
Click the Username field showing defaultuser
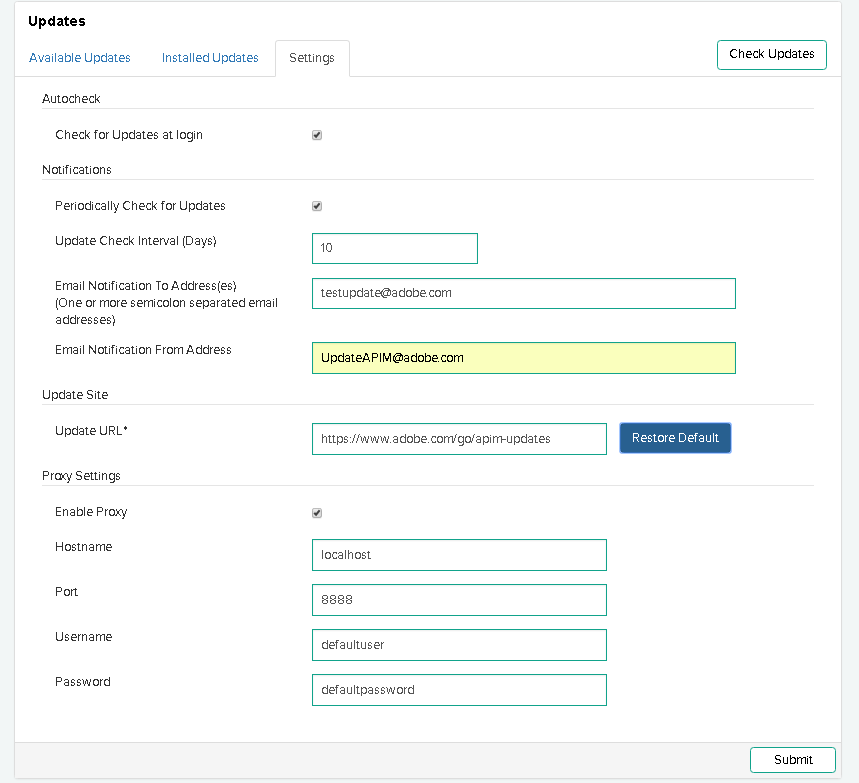click(x=459, y=644)
